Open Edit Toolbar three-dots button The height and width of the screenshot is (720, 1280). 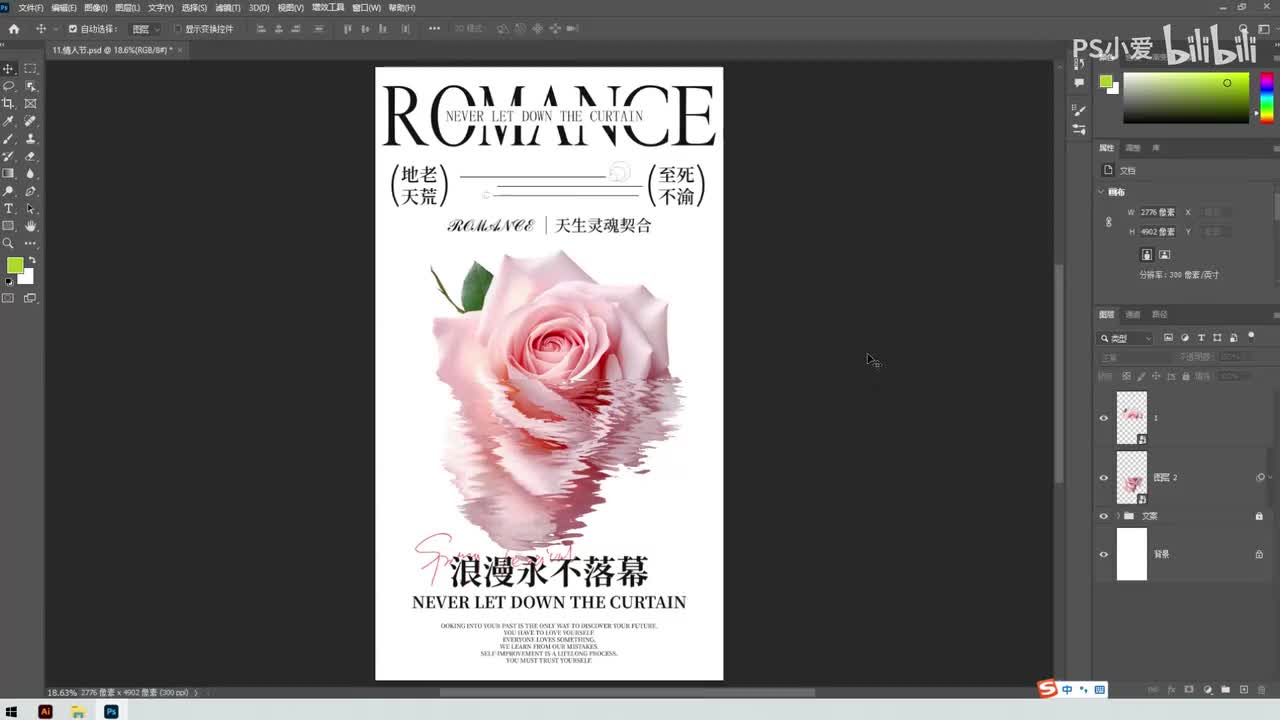[x=30, y=243]
